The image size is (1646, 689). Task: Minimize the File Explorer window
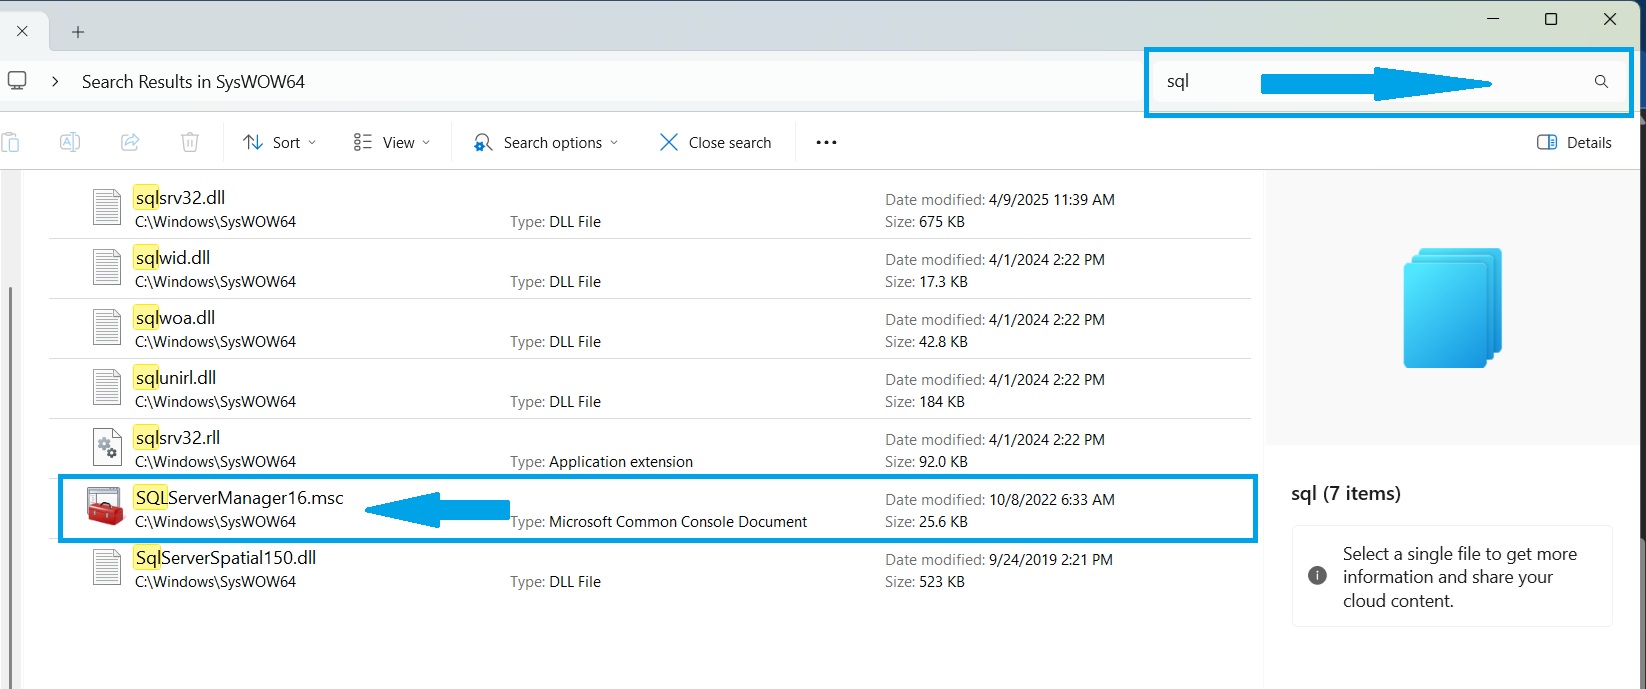(1491, 19)
